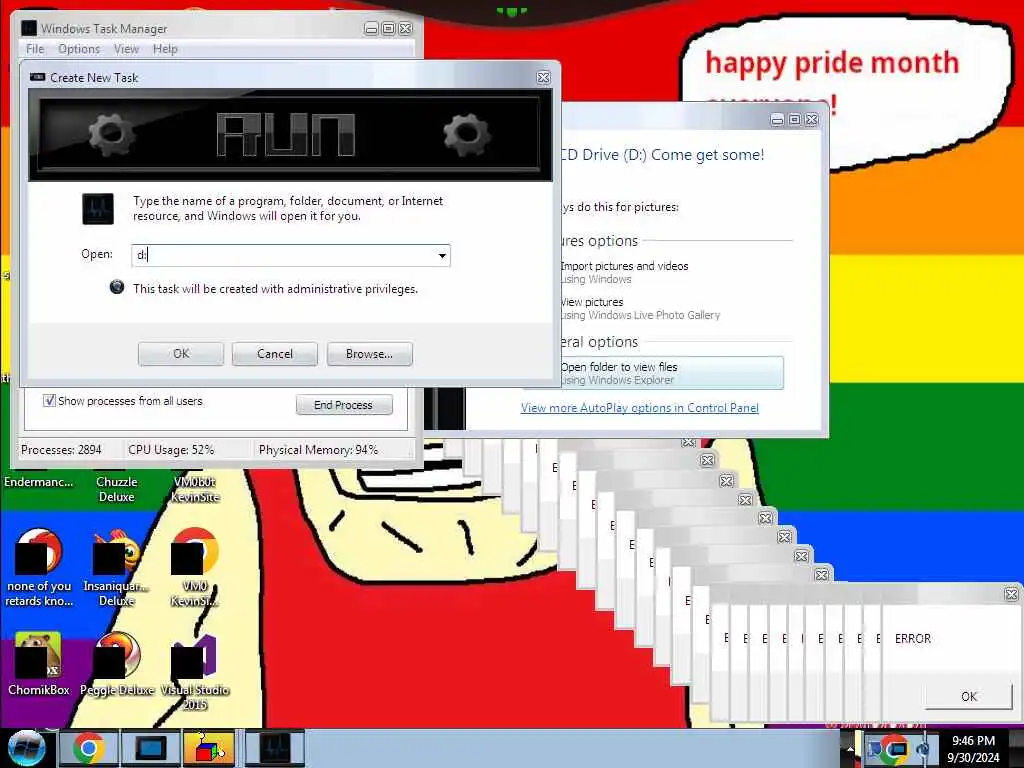Open Task Manager Options menu

pyautogui.click(x=79, y=49)
